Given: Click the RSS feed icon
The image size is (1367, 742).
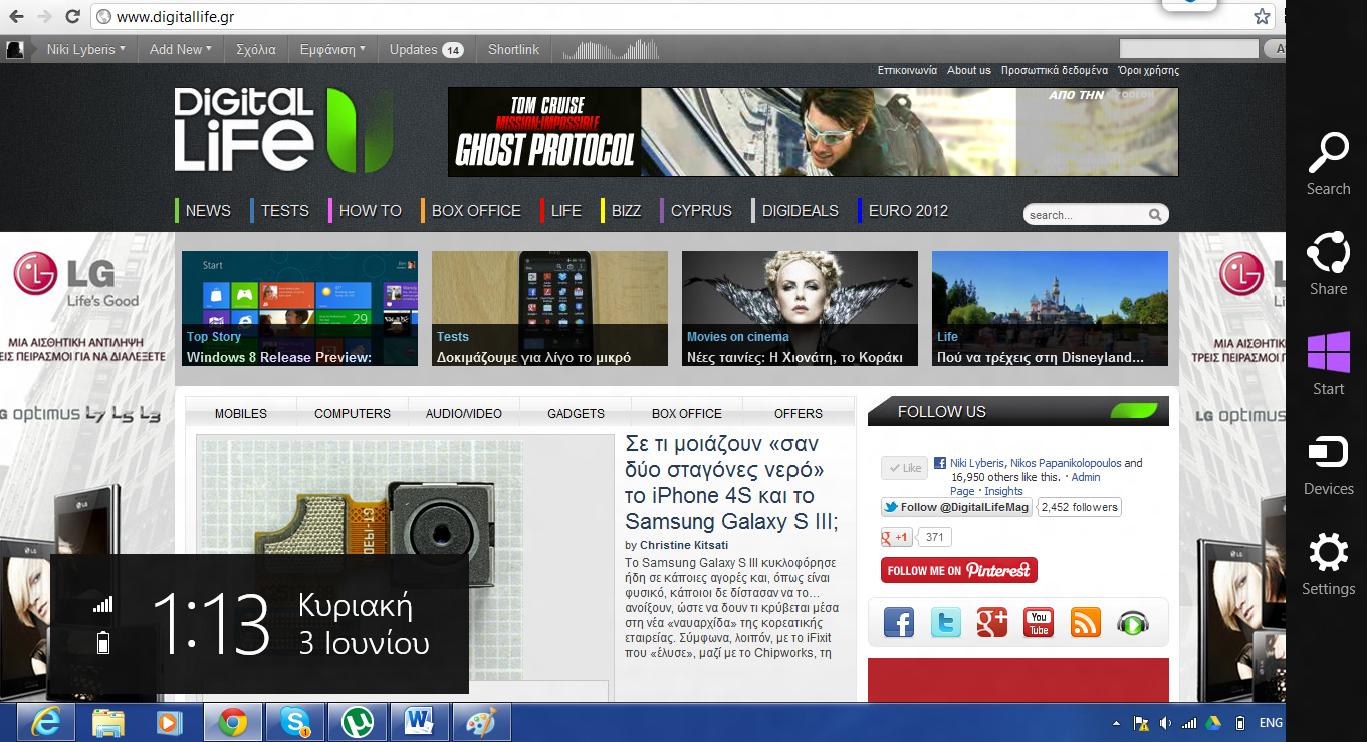Looking at the screenshot, I should pos(1086,622).
